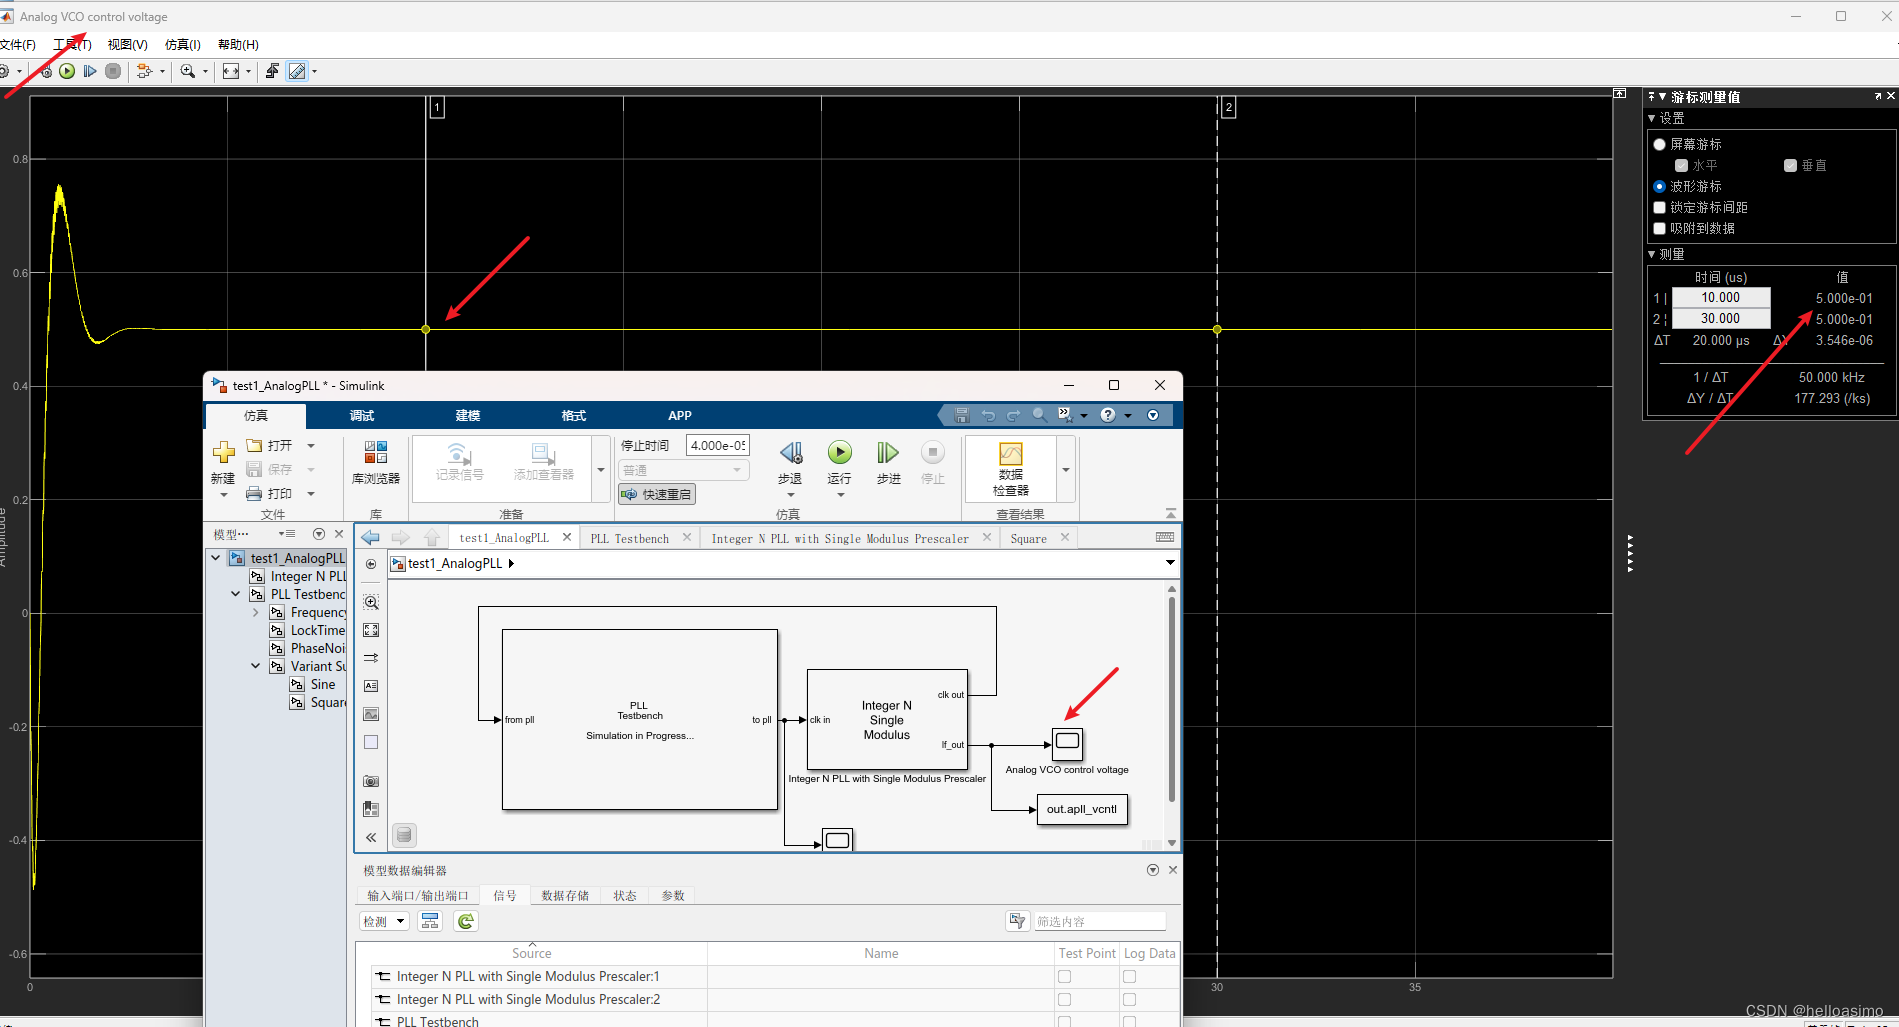Open scope Simulation menu
This screenshot has height=1027, width=1899.
[183, 45]
